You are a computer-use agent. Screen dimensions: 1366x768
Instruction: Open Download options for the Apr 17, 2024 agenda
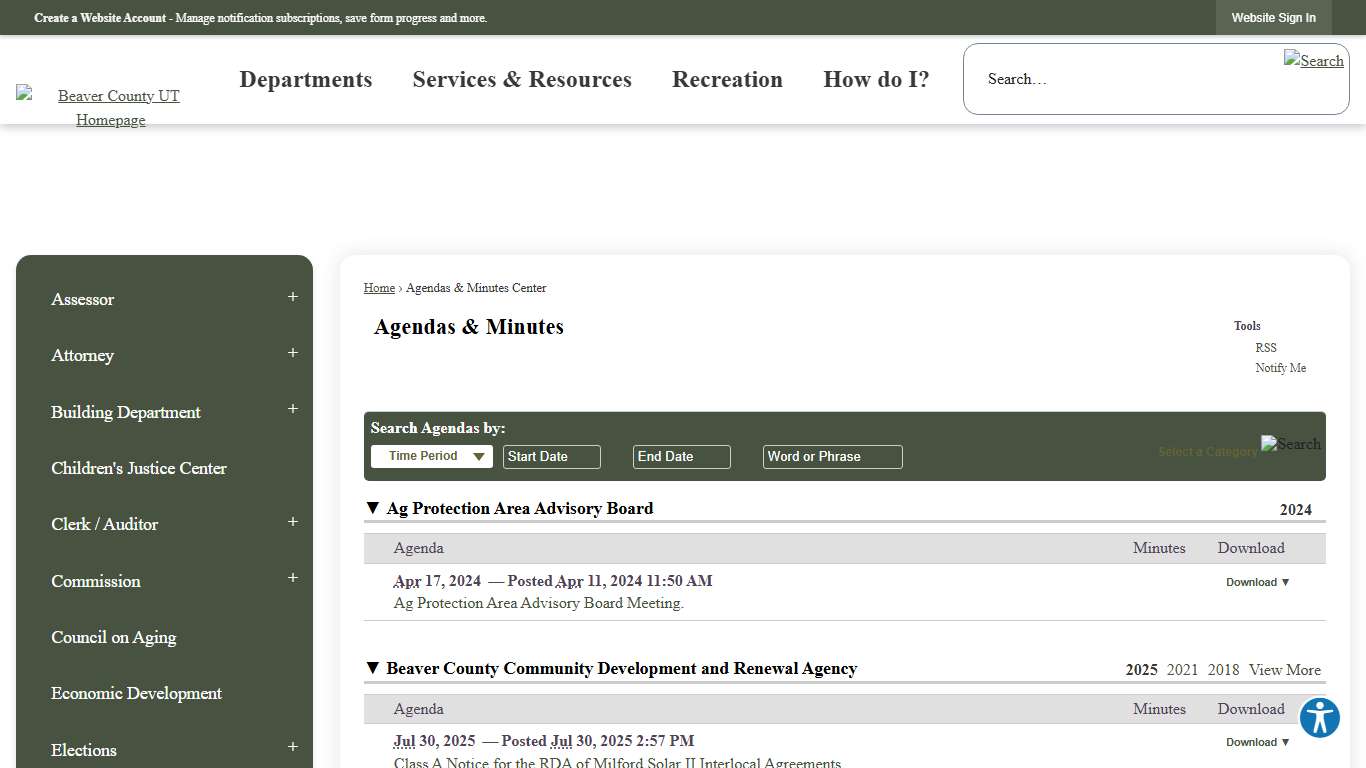pyautogui.click(x=1257, y=581)
